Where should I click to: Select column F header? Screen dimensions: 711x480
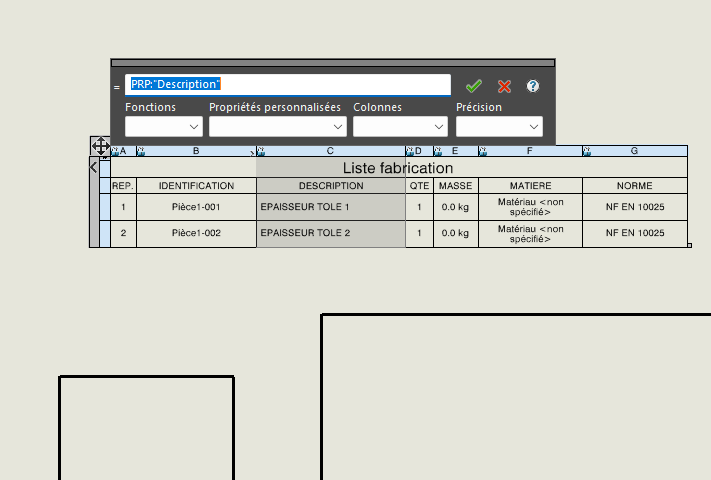pos(530,151)
